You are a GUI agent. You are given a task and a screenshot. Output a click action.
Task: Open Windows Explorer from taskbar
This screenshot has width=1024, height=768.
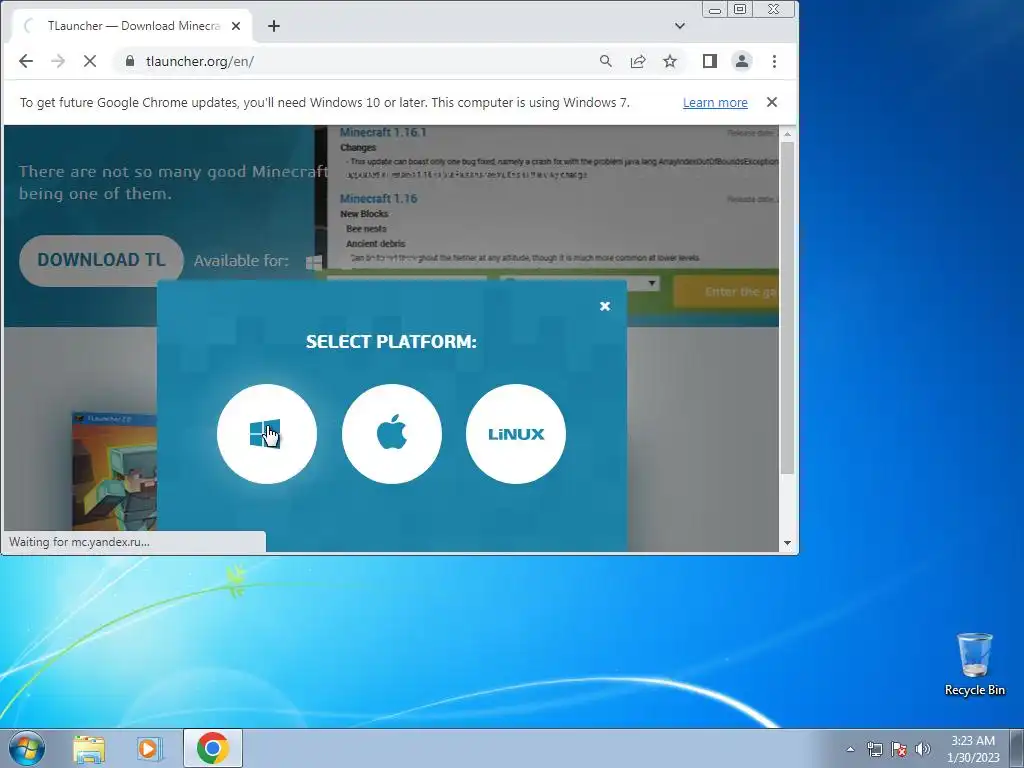coord(89,748)
